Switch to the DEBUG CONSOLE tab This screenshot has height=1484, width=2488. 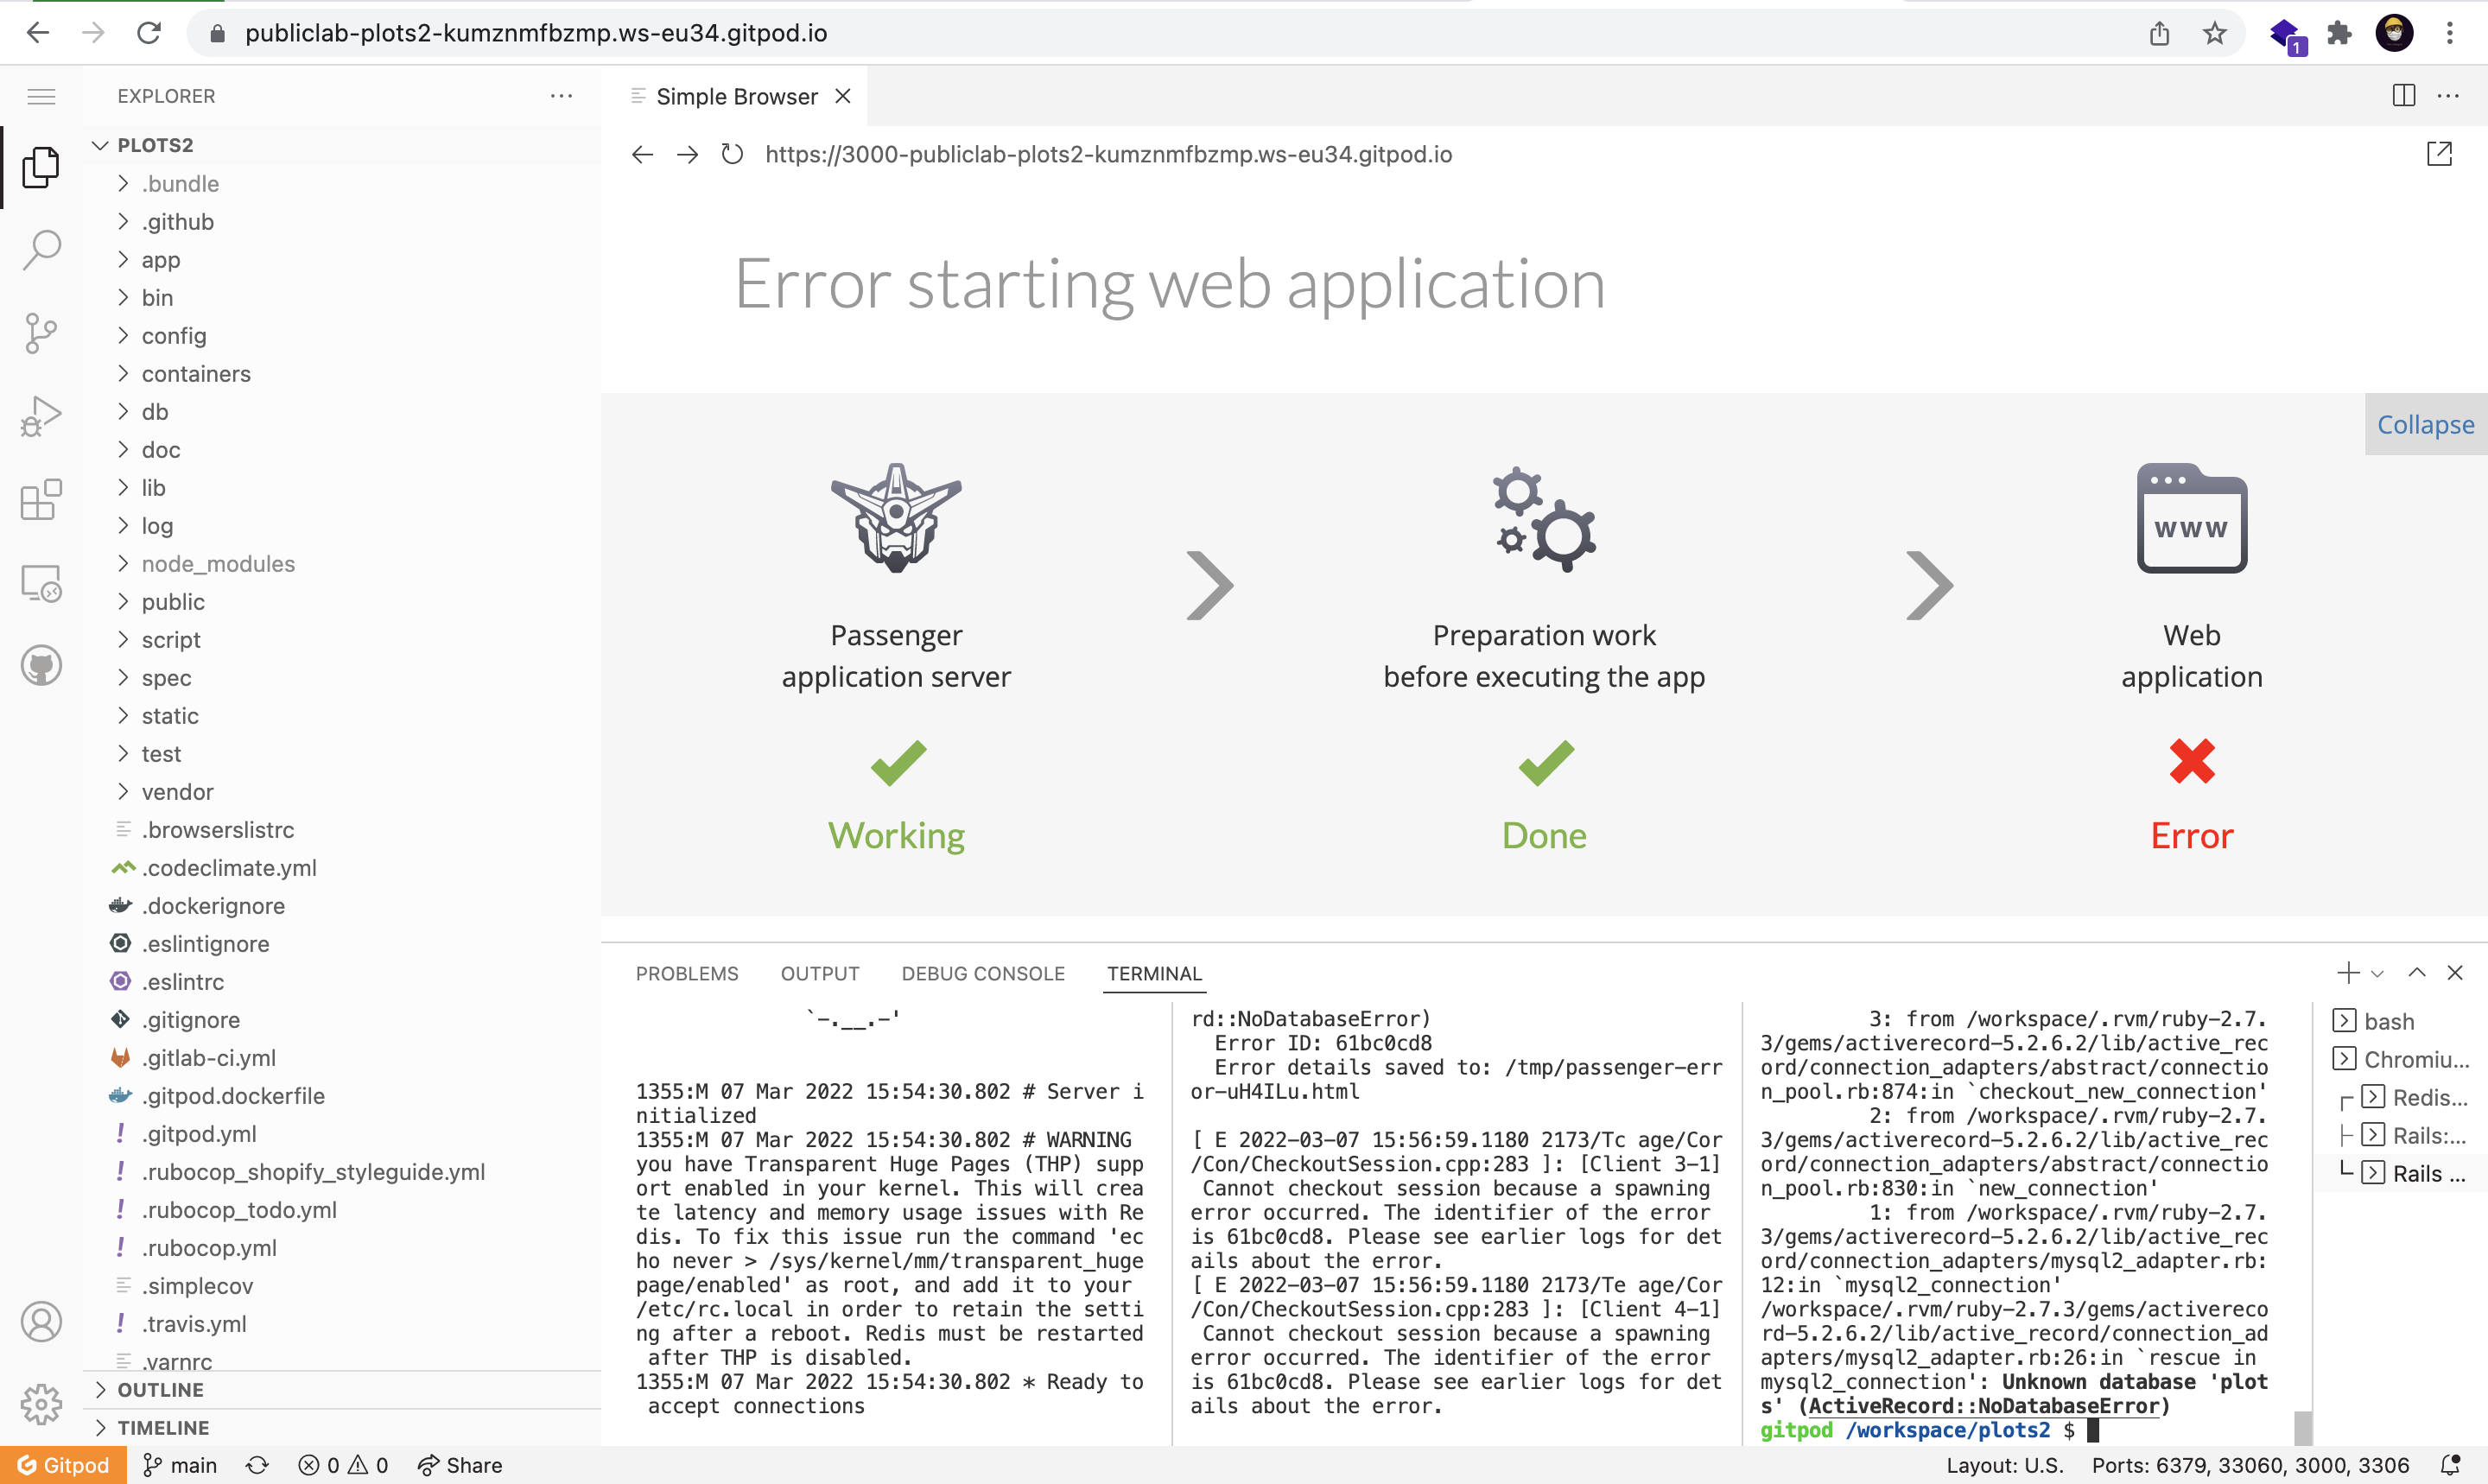[x=982, y=973]
